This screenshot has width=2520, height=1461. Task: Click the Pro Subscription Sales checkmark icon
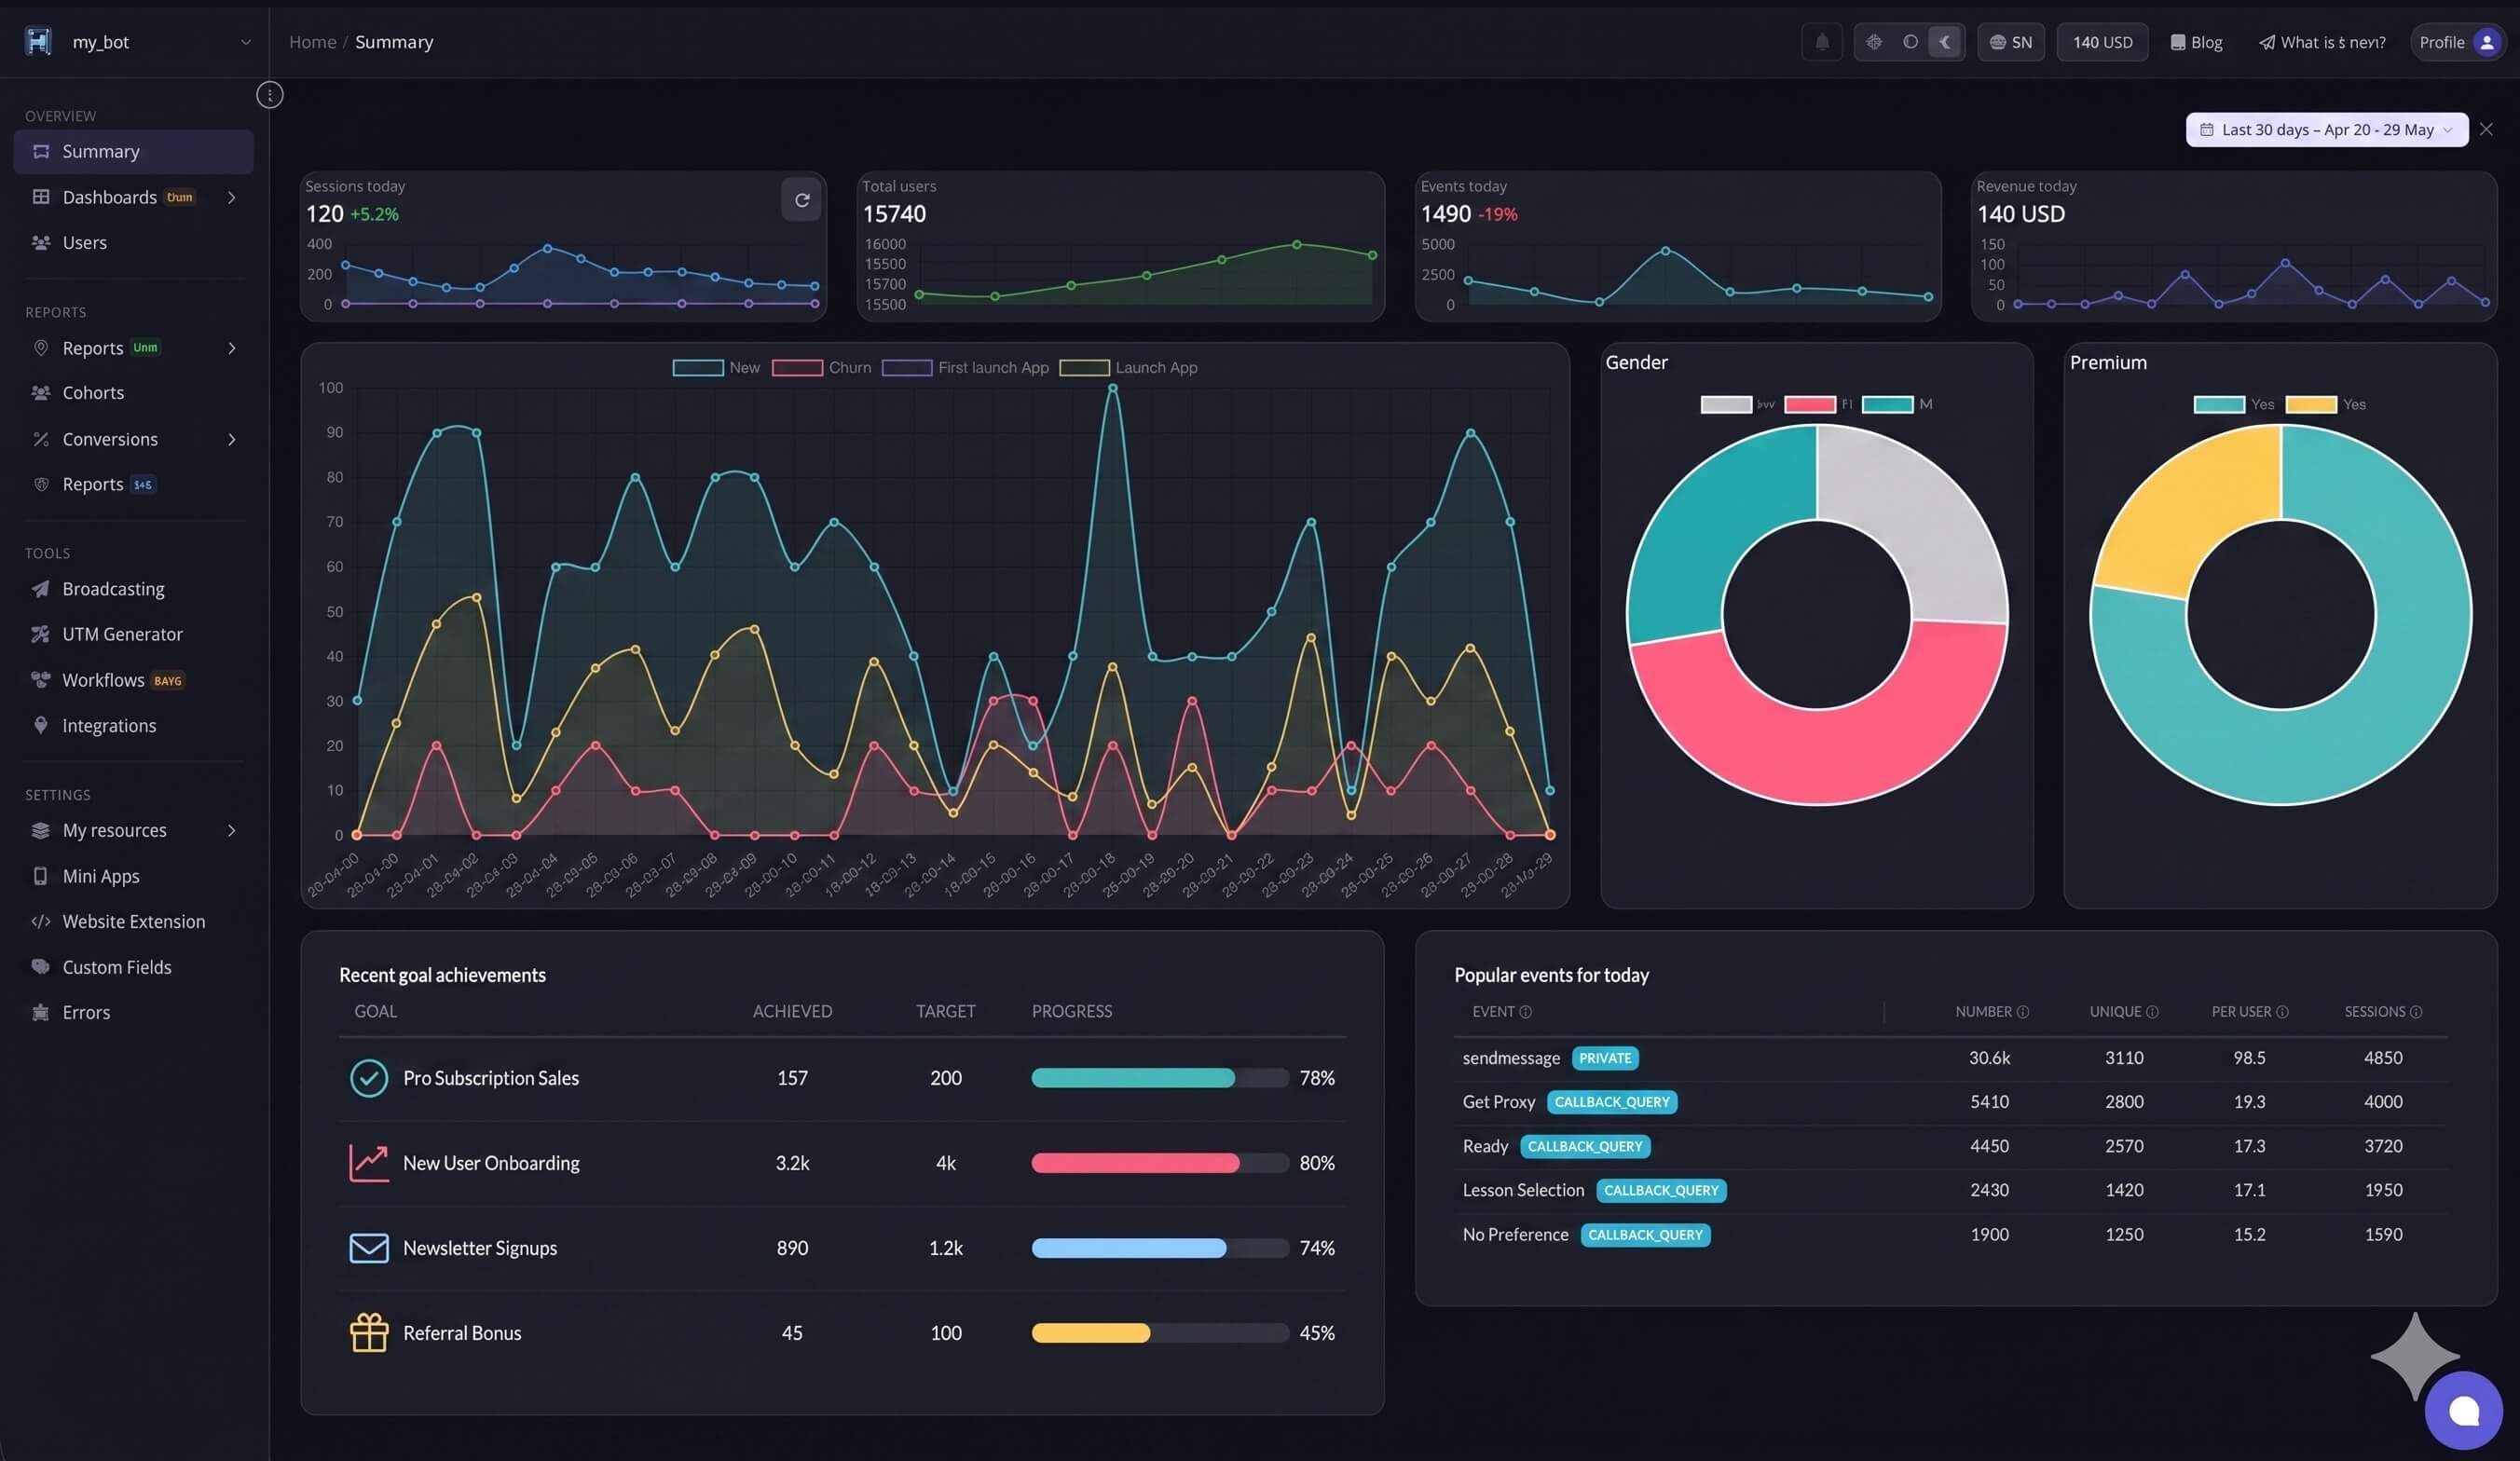pos(369,1078)
